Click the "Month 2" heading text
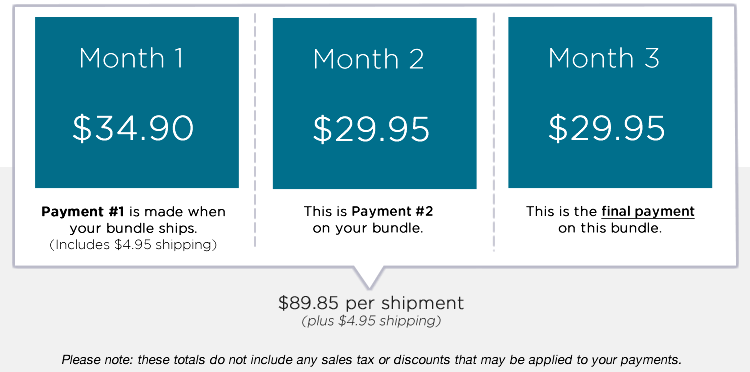 pos(368,59)
